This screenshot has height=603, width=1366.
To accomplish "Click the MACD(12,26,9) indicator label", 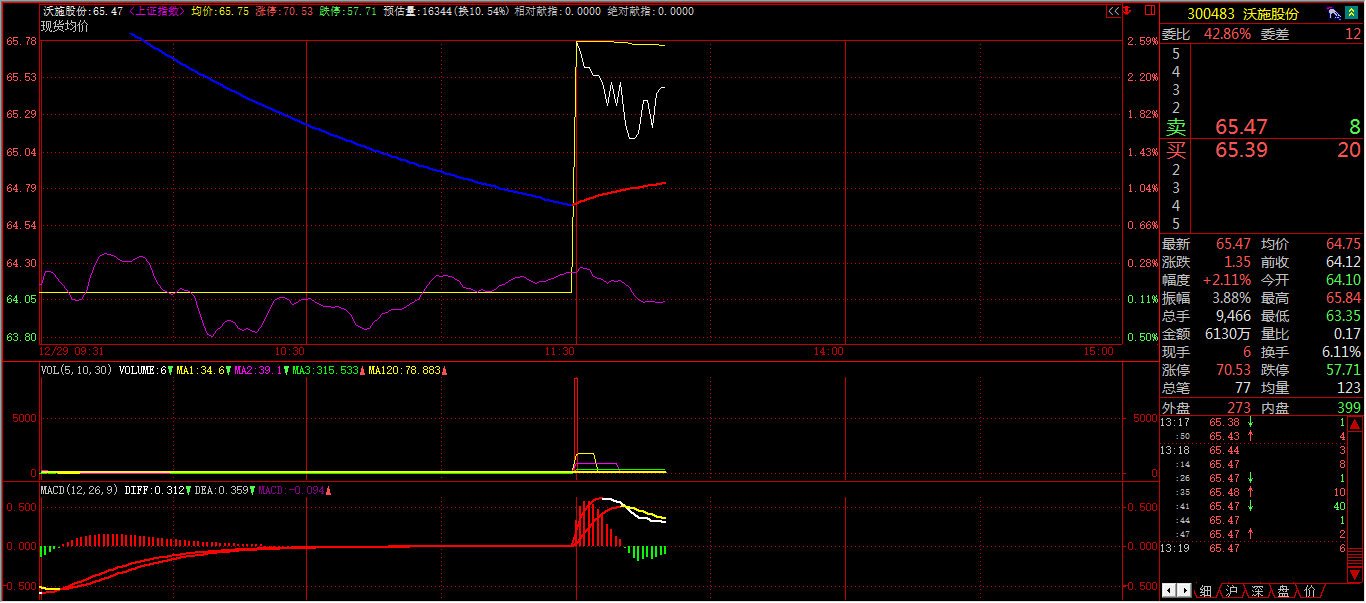I will click(80, 490).
